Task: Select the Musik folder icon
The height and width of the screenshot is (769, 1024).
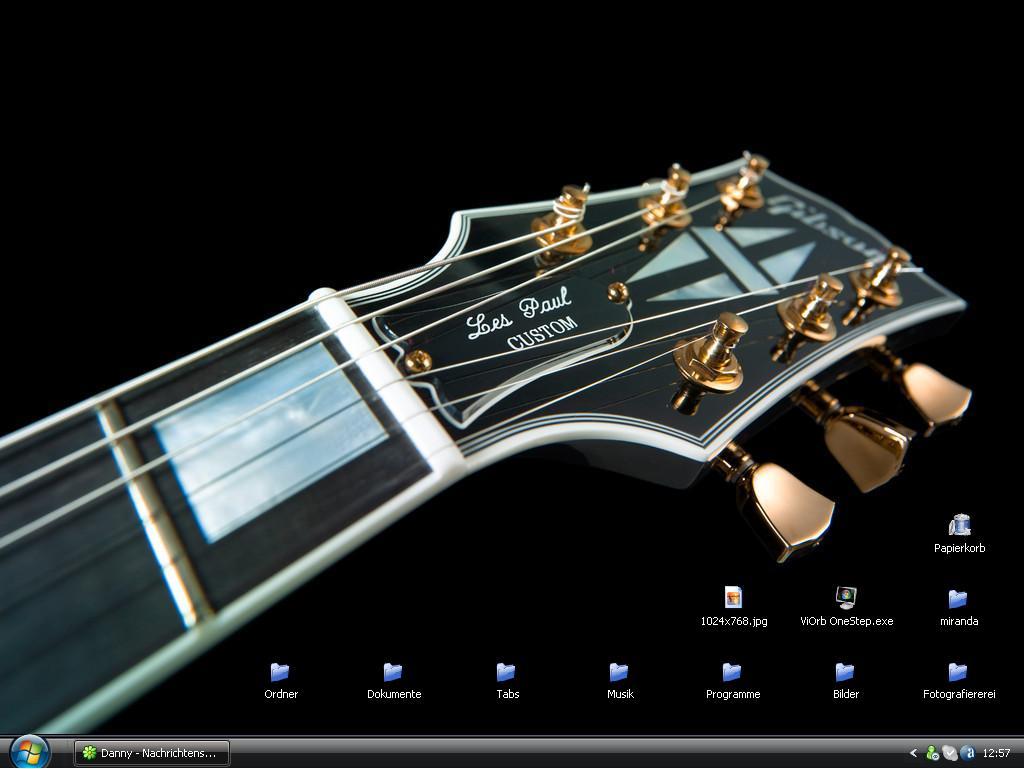Action: (619, 672)
